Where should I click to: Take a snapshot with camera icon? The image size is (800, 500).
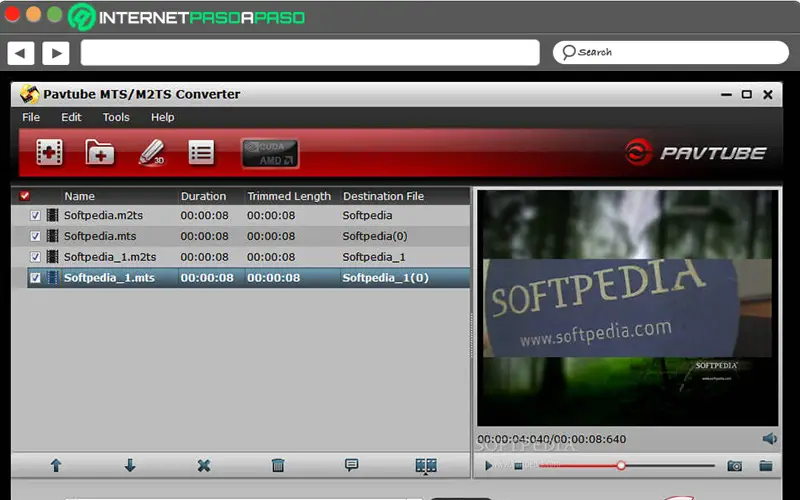735,465
